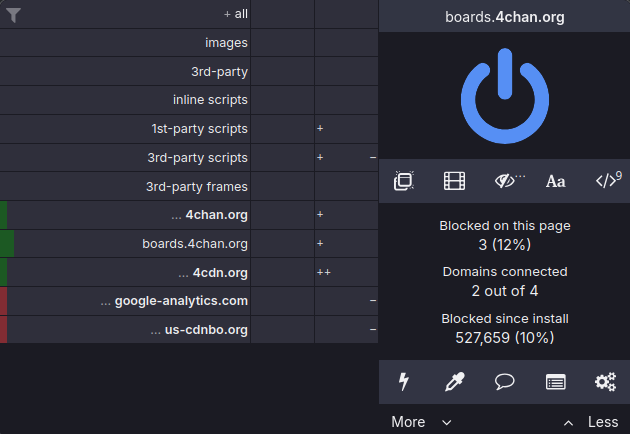Click the red bar beside us-cdnbo.org
This screenshot has height=434, width=630.
coord(4,330)
